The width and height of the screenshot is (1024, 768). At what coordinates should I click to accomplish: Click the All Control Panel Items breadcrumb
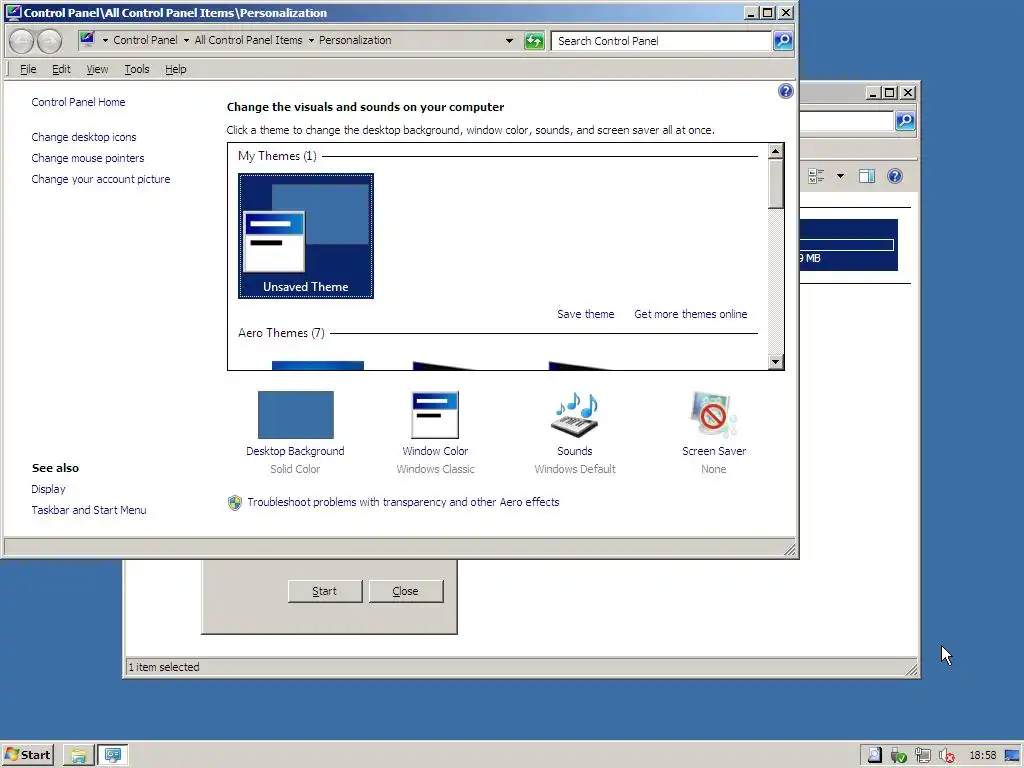248,40
